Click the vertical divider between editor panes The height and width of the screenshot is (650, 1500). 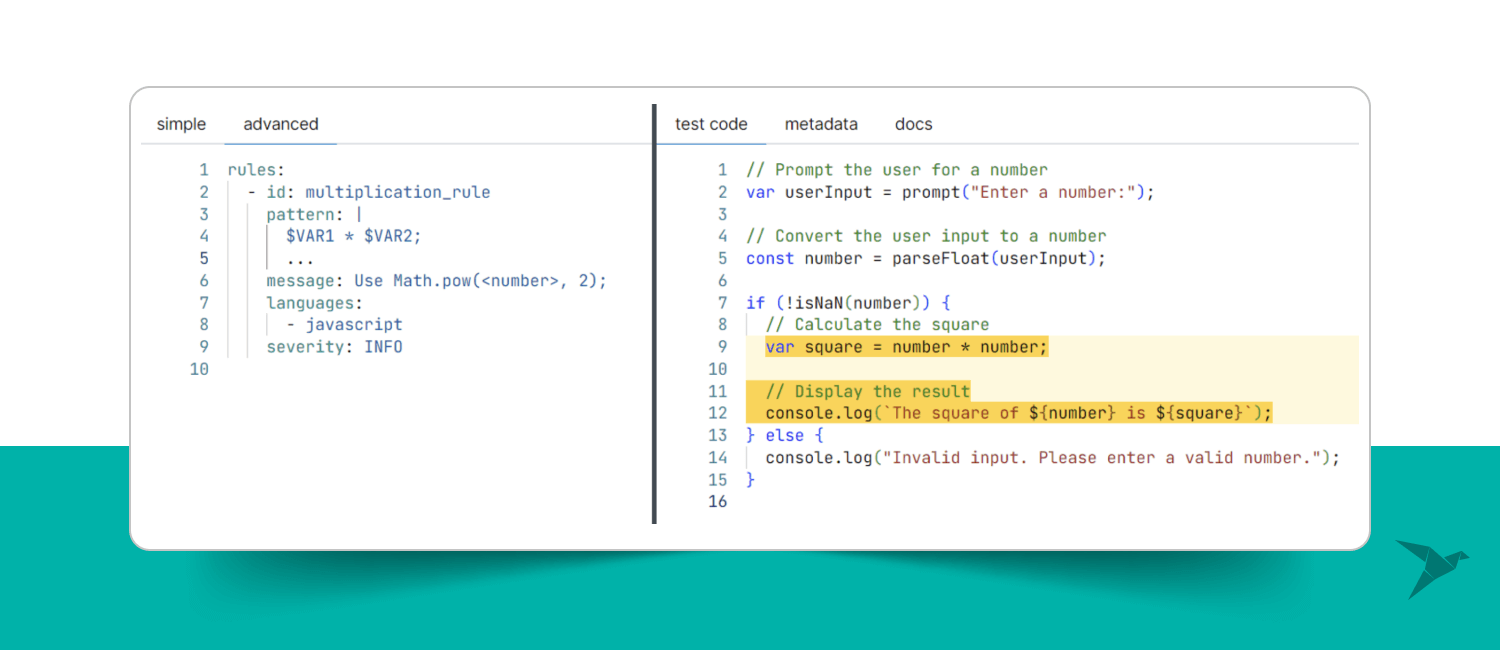(x=654, y=314)
